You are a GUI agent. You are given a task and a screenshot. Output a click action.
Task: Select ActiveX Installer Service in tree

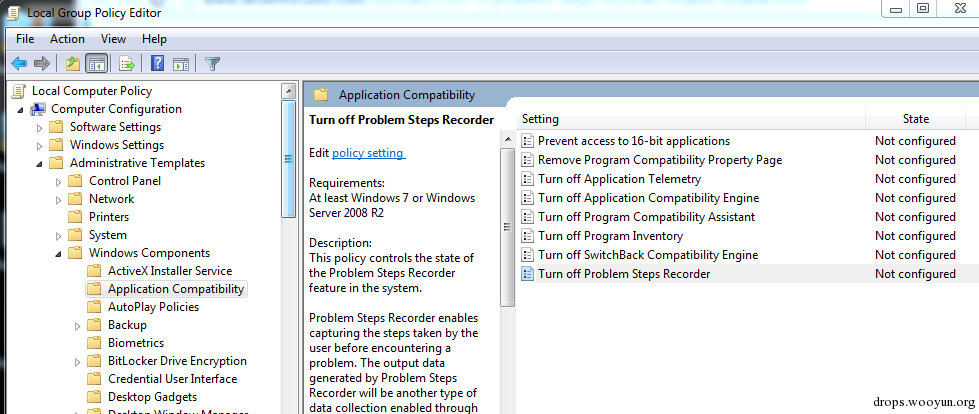(x=170, y=271)
